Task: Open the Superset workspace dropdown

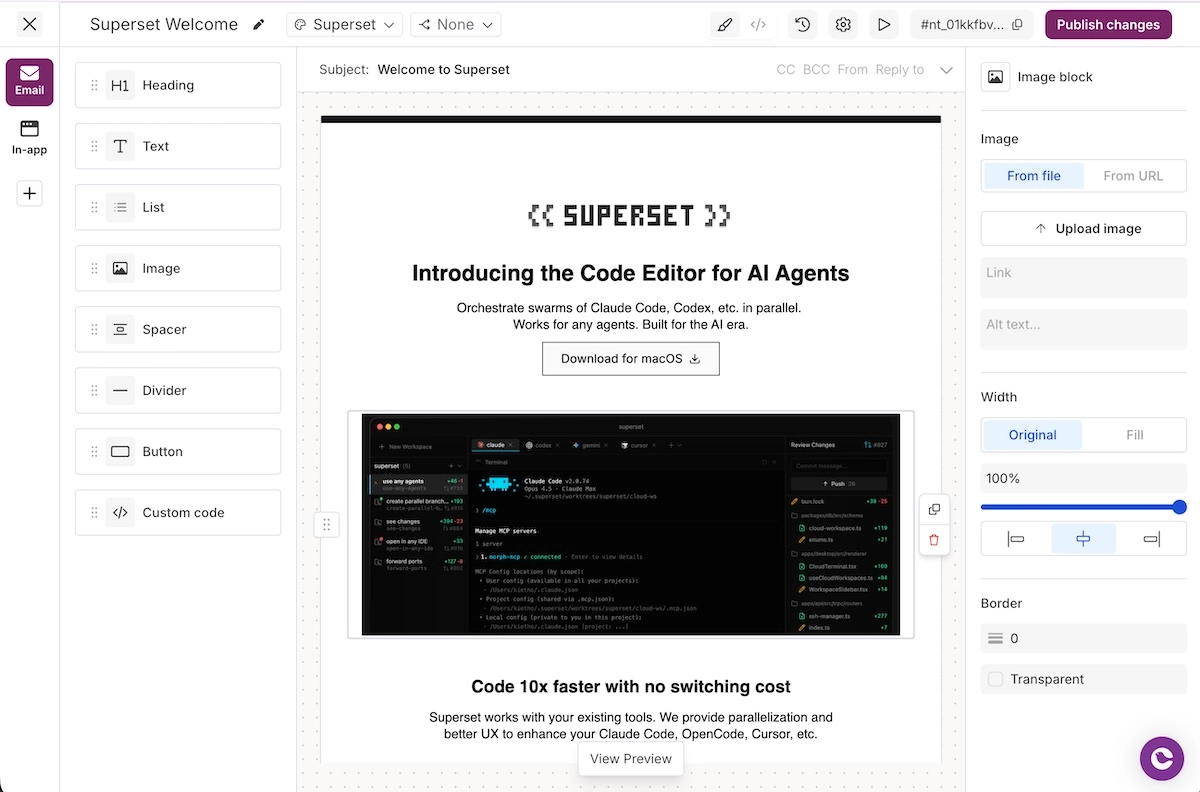Action: [x=344, y=23]
